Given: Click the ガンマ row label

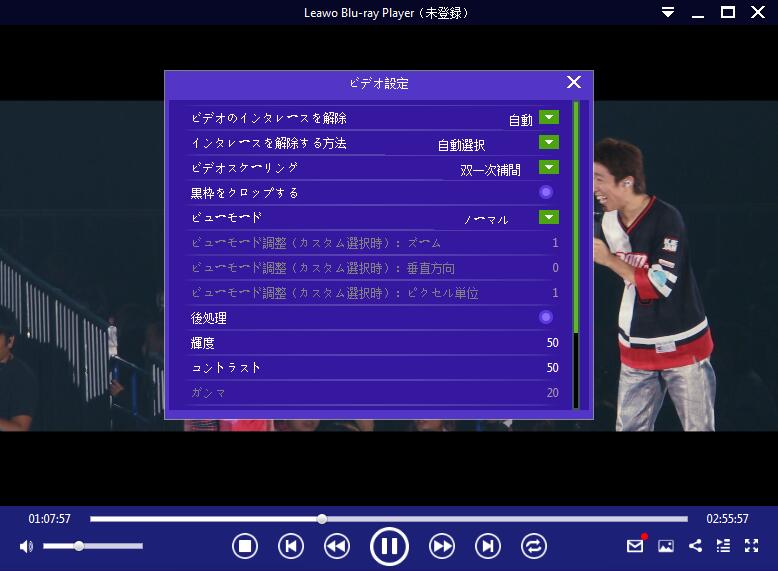Looking at the screenshot, I should [208, 393].
